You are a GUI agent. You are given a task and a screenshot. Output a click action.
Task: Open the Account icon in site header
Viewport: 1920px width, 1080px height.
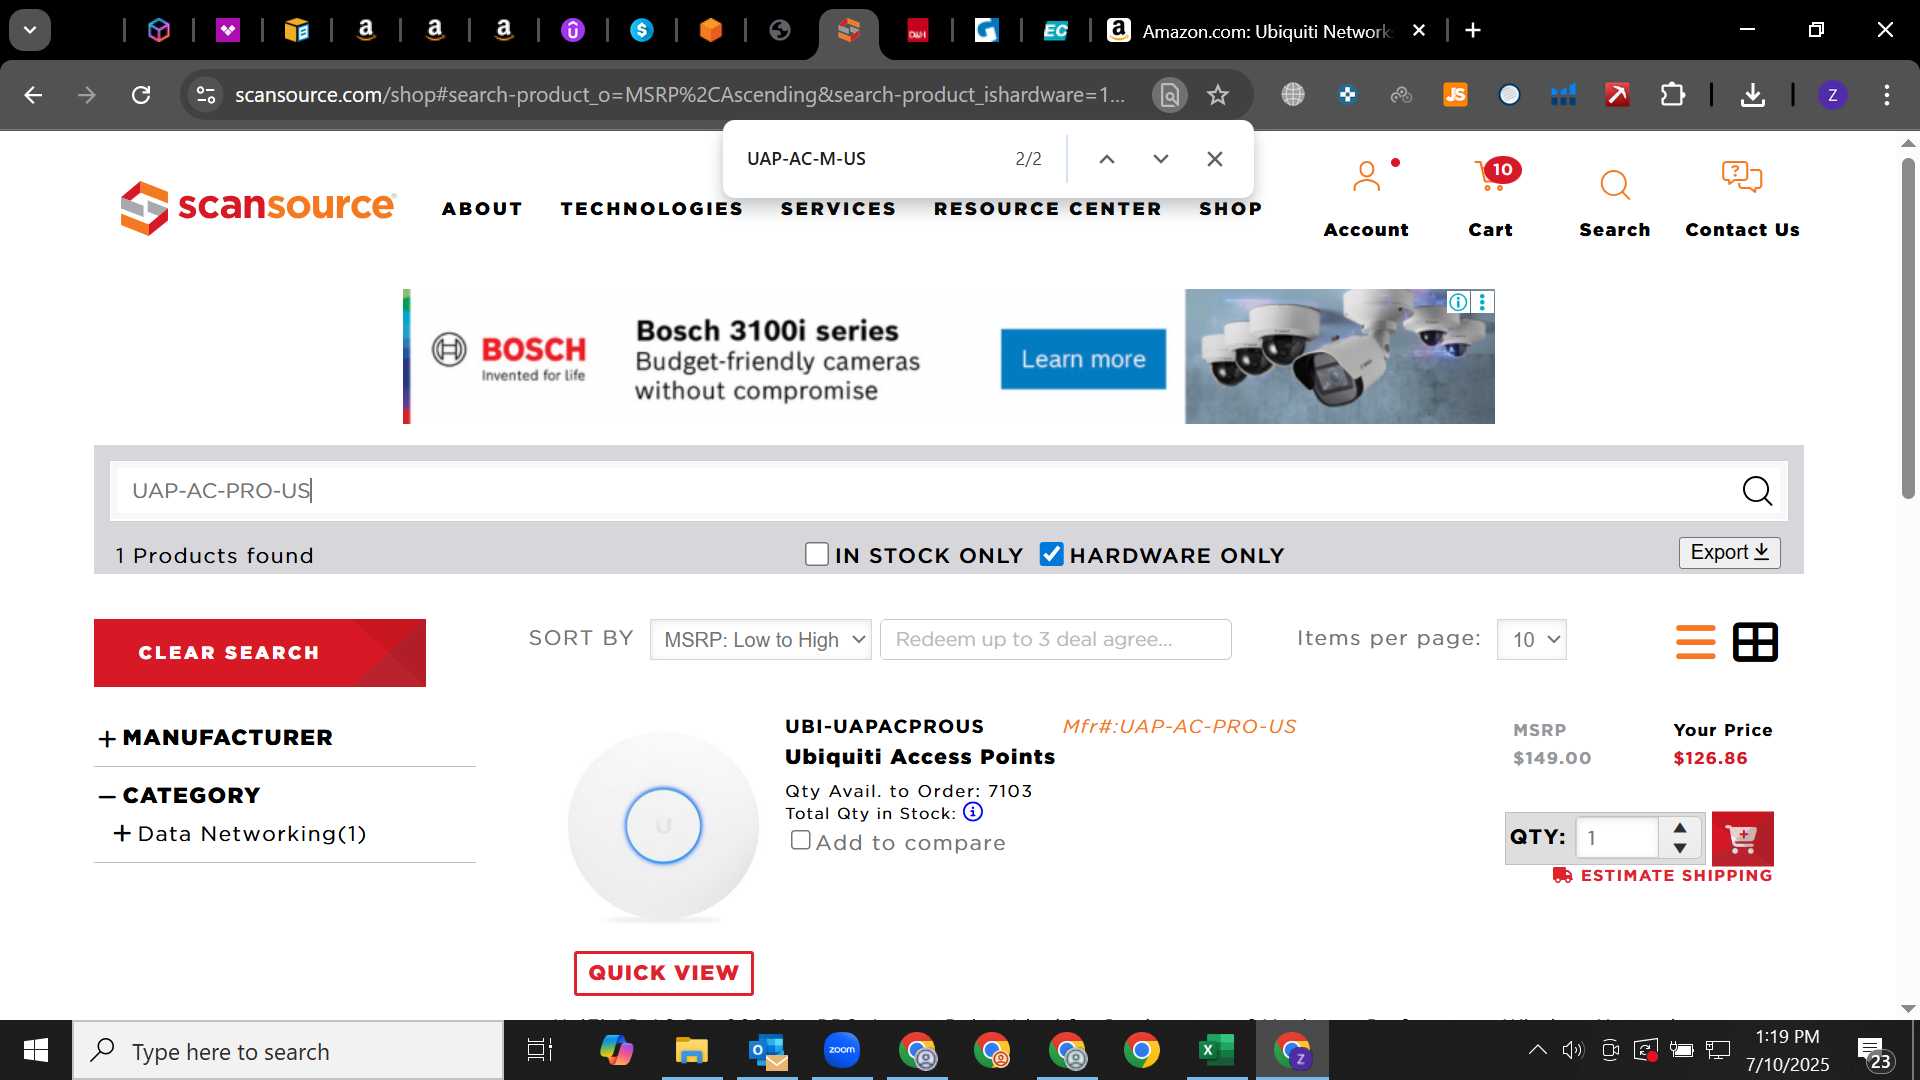1366,178
